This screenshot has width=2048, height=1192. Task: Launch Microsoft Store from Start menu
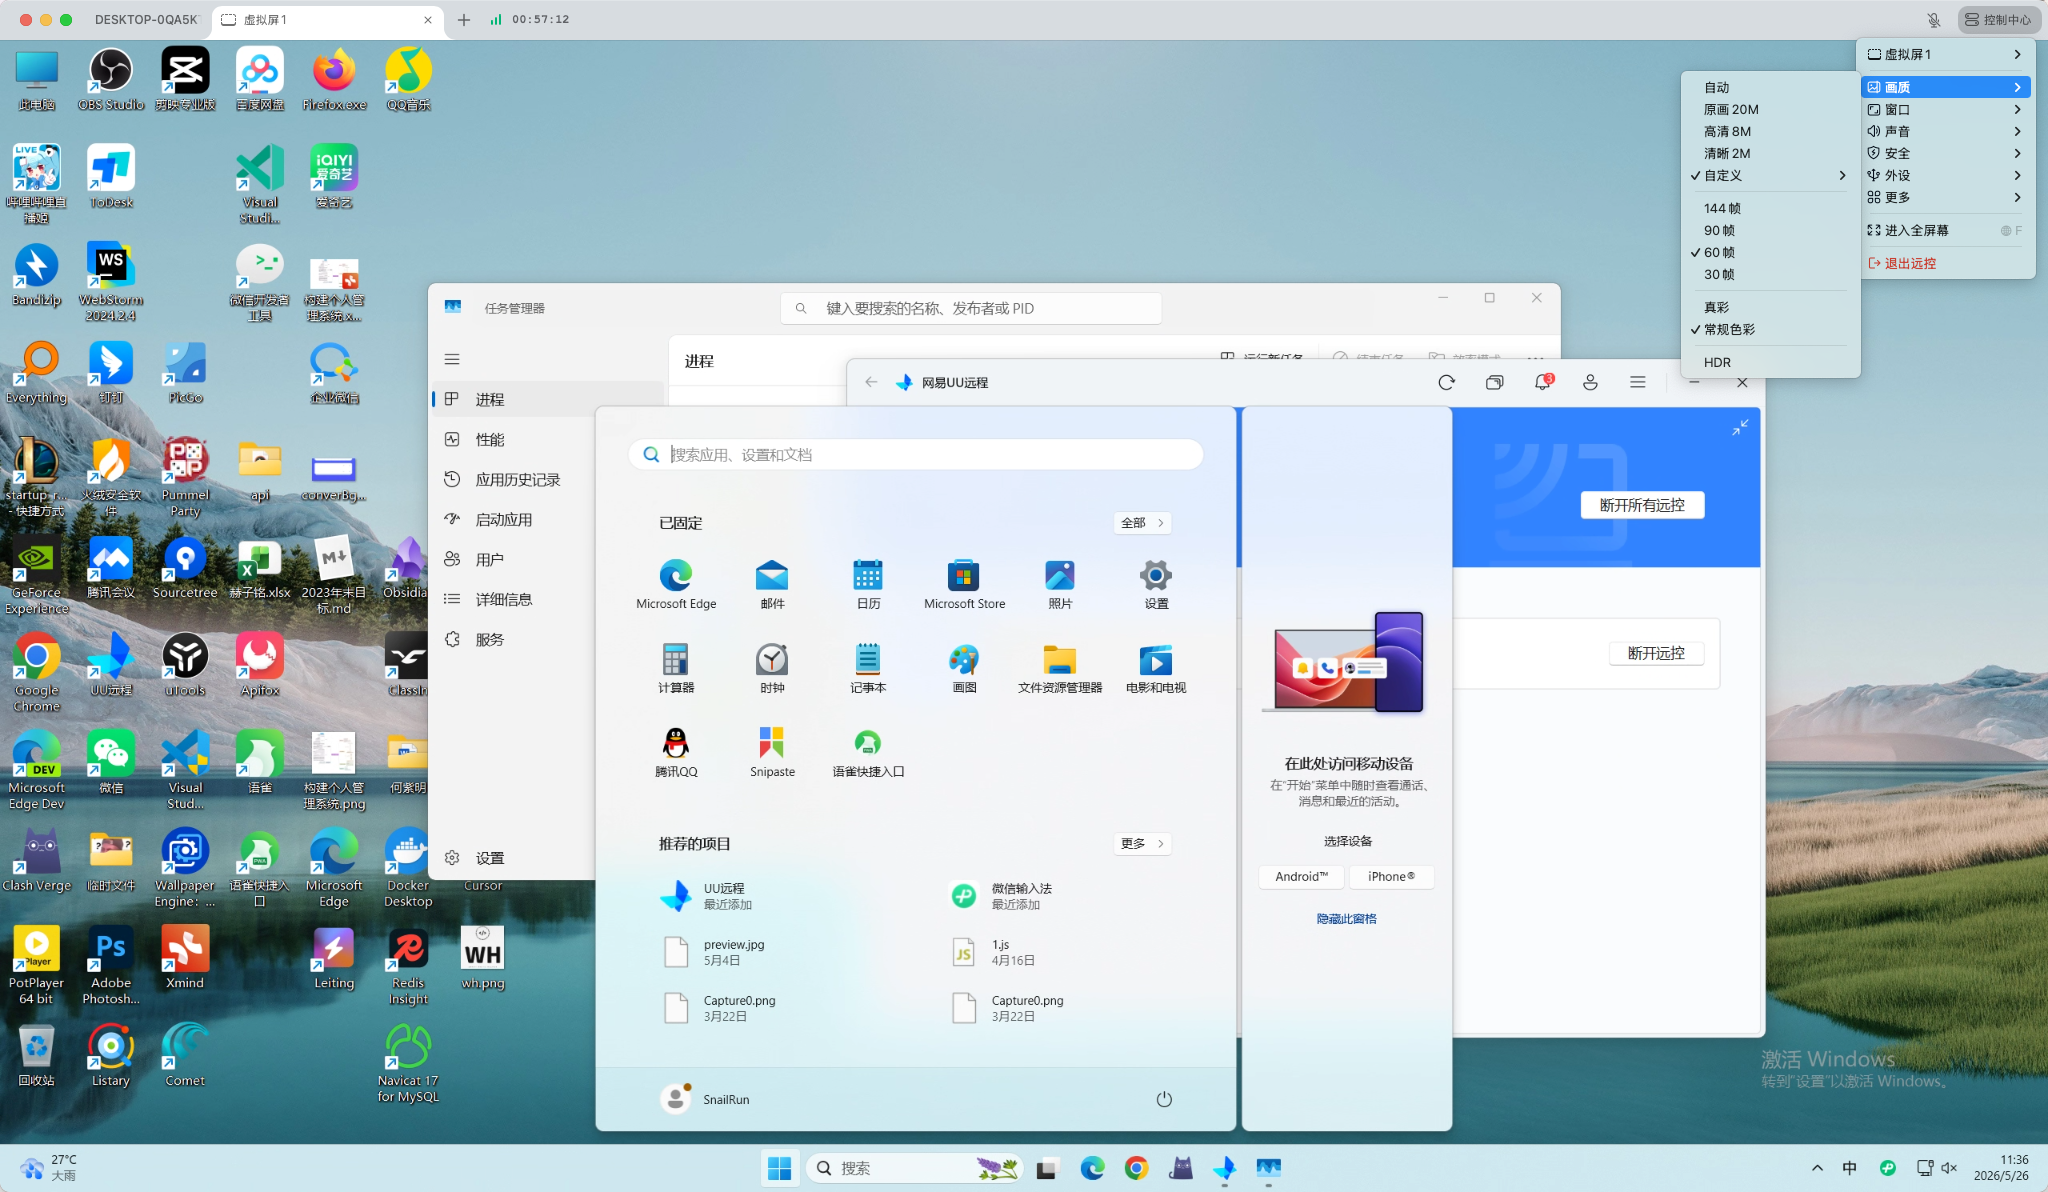[964, 584]
